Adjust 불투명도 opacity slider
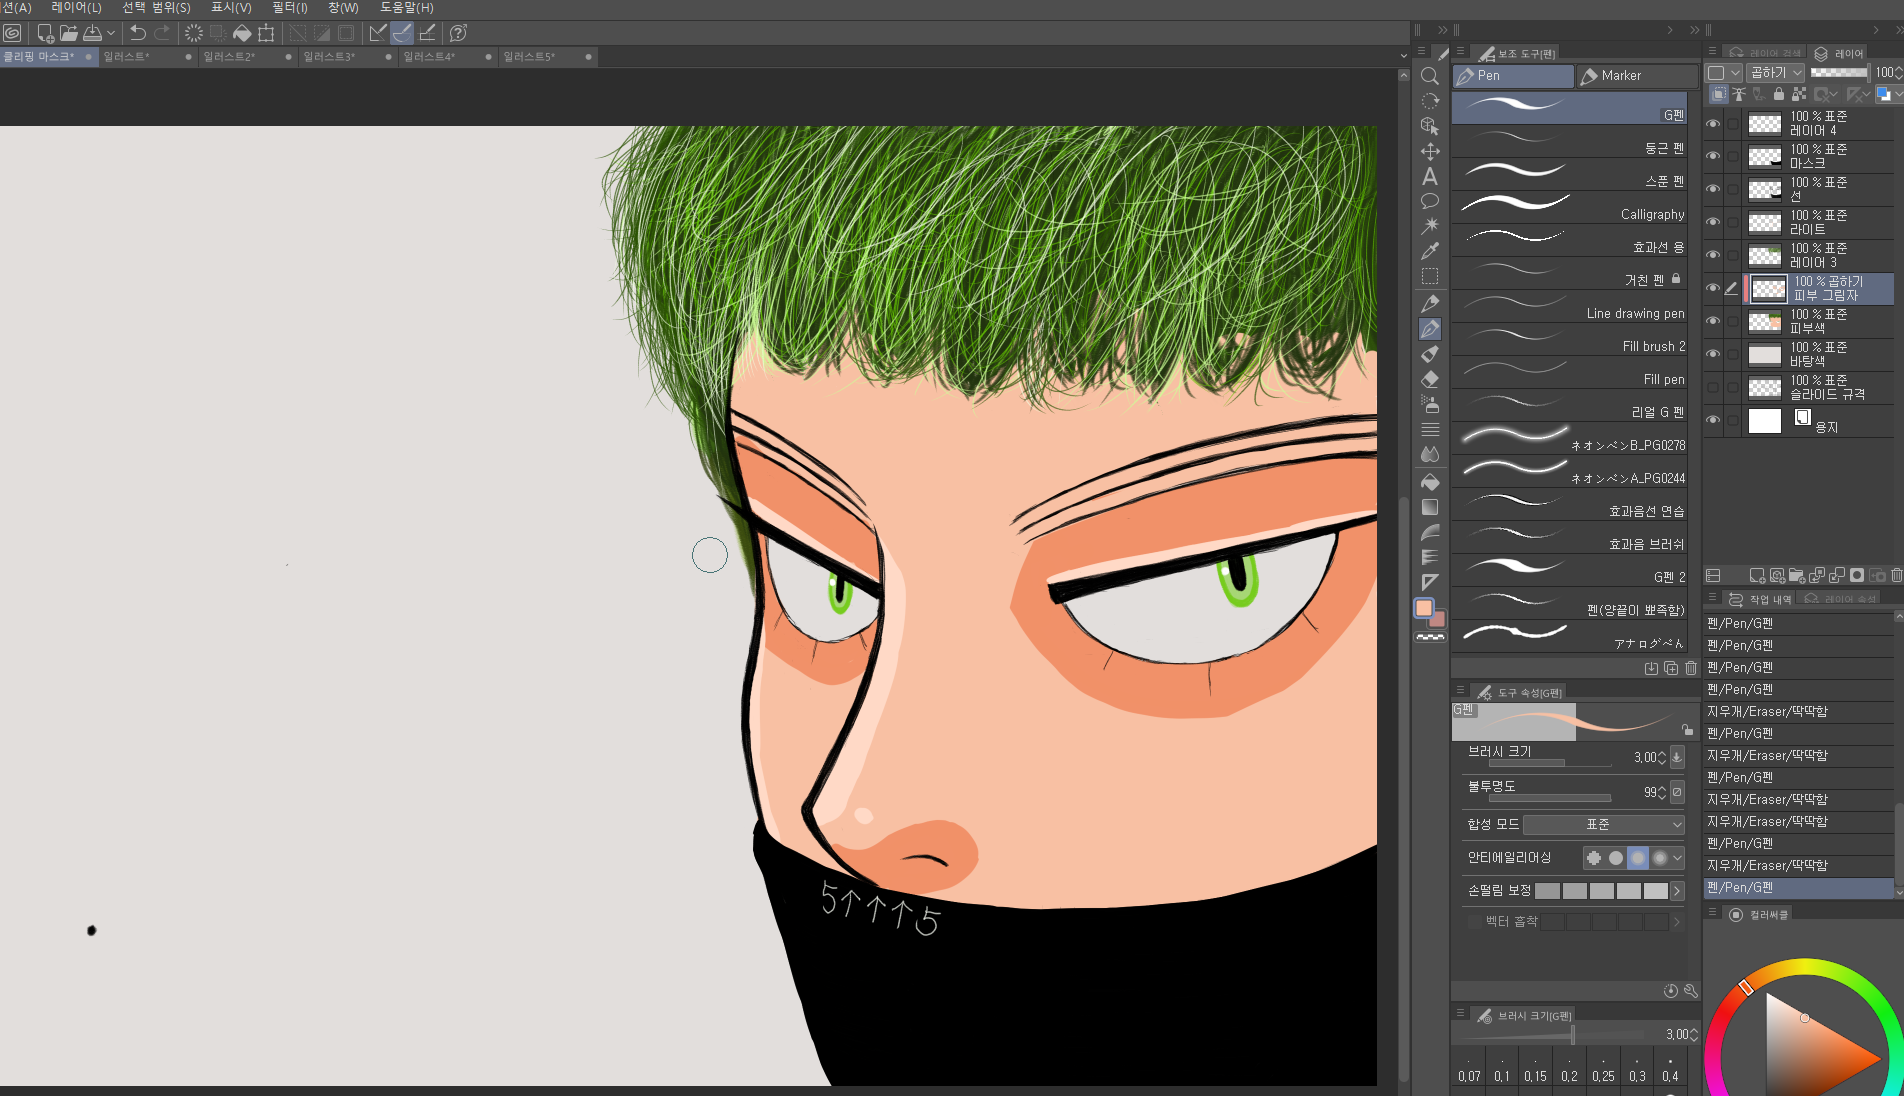Viewport: 1904px width, 1096px height. click(1550, 798)
